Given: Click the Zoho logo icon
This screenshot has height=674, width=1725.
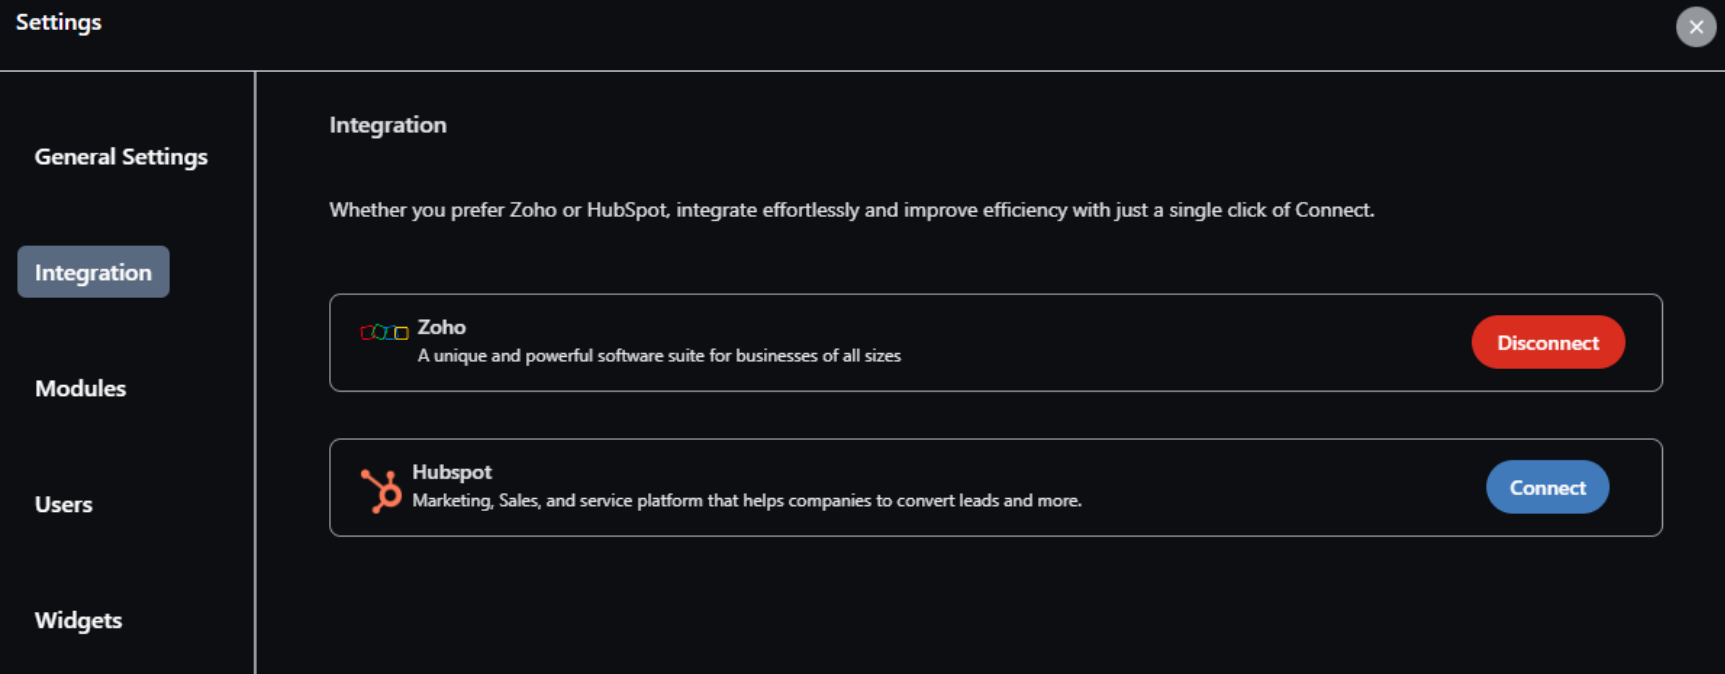Looking at the screenshot, I should coord(384,332).
